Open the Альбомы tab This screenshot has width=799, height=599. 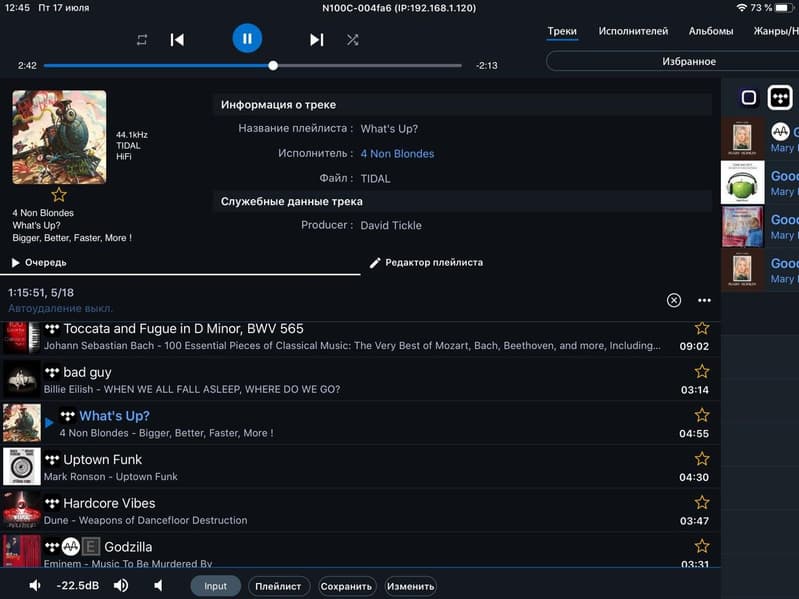[711, 31]
